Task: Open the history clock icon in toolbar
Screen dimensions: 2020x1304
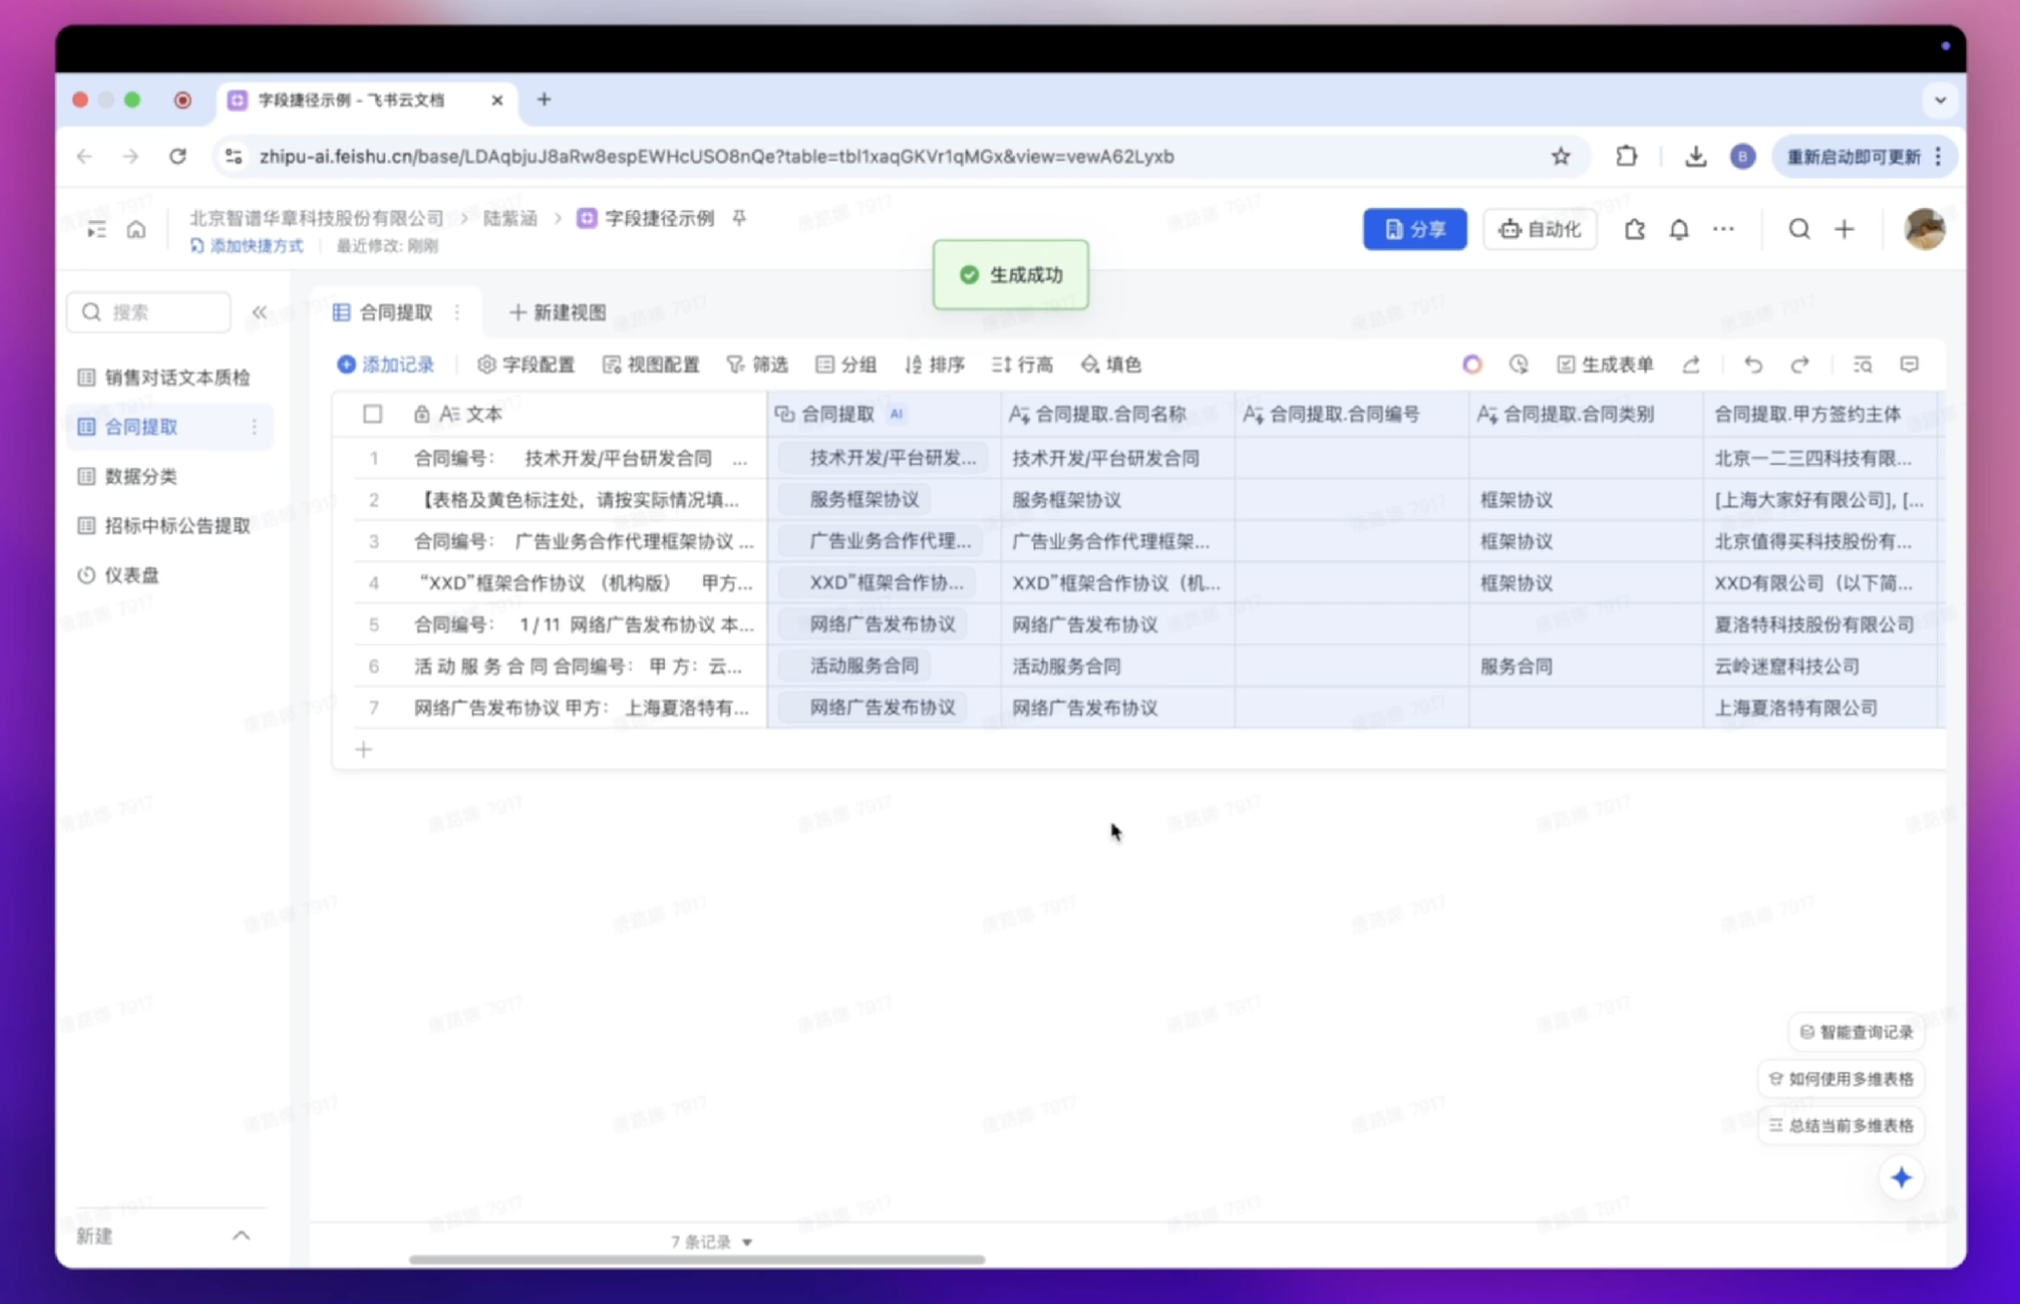Action: tap(1518, 365)
